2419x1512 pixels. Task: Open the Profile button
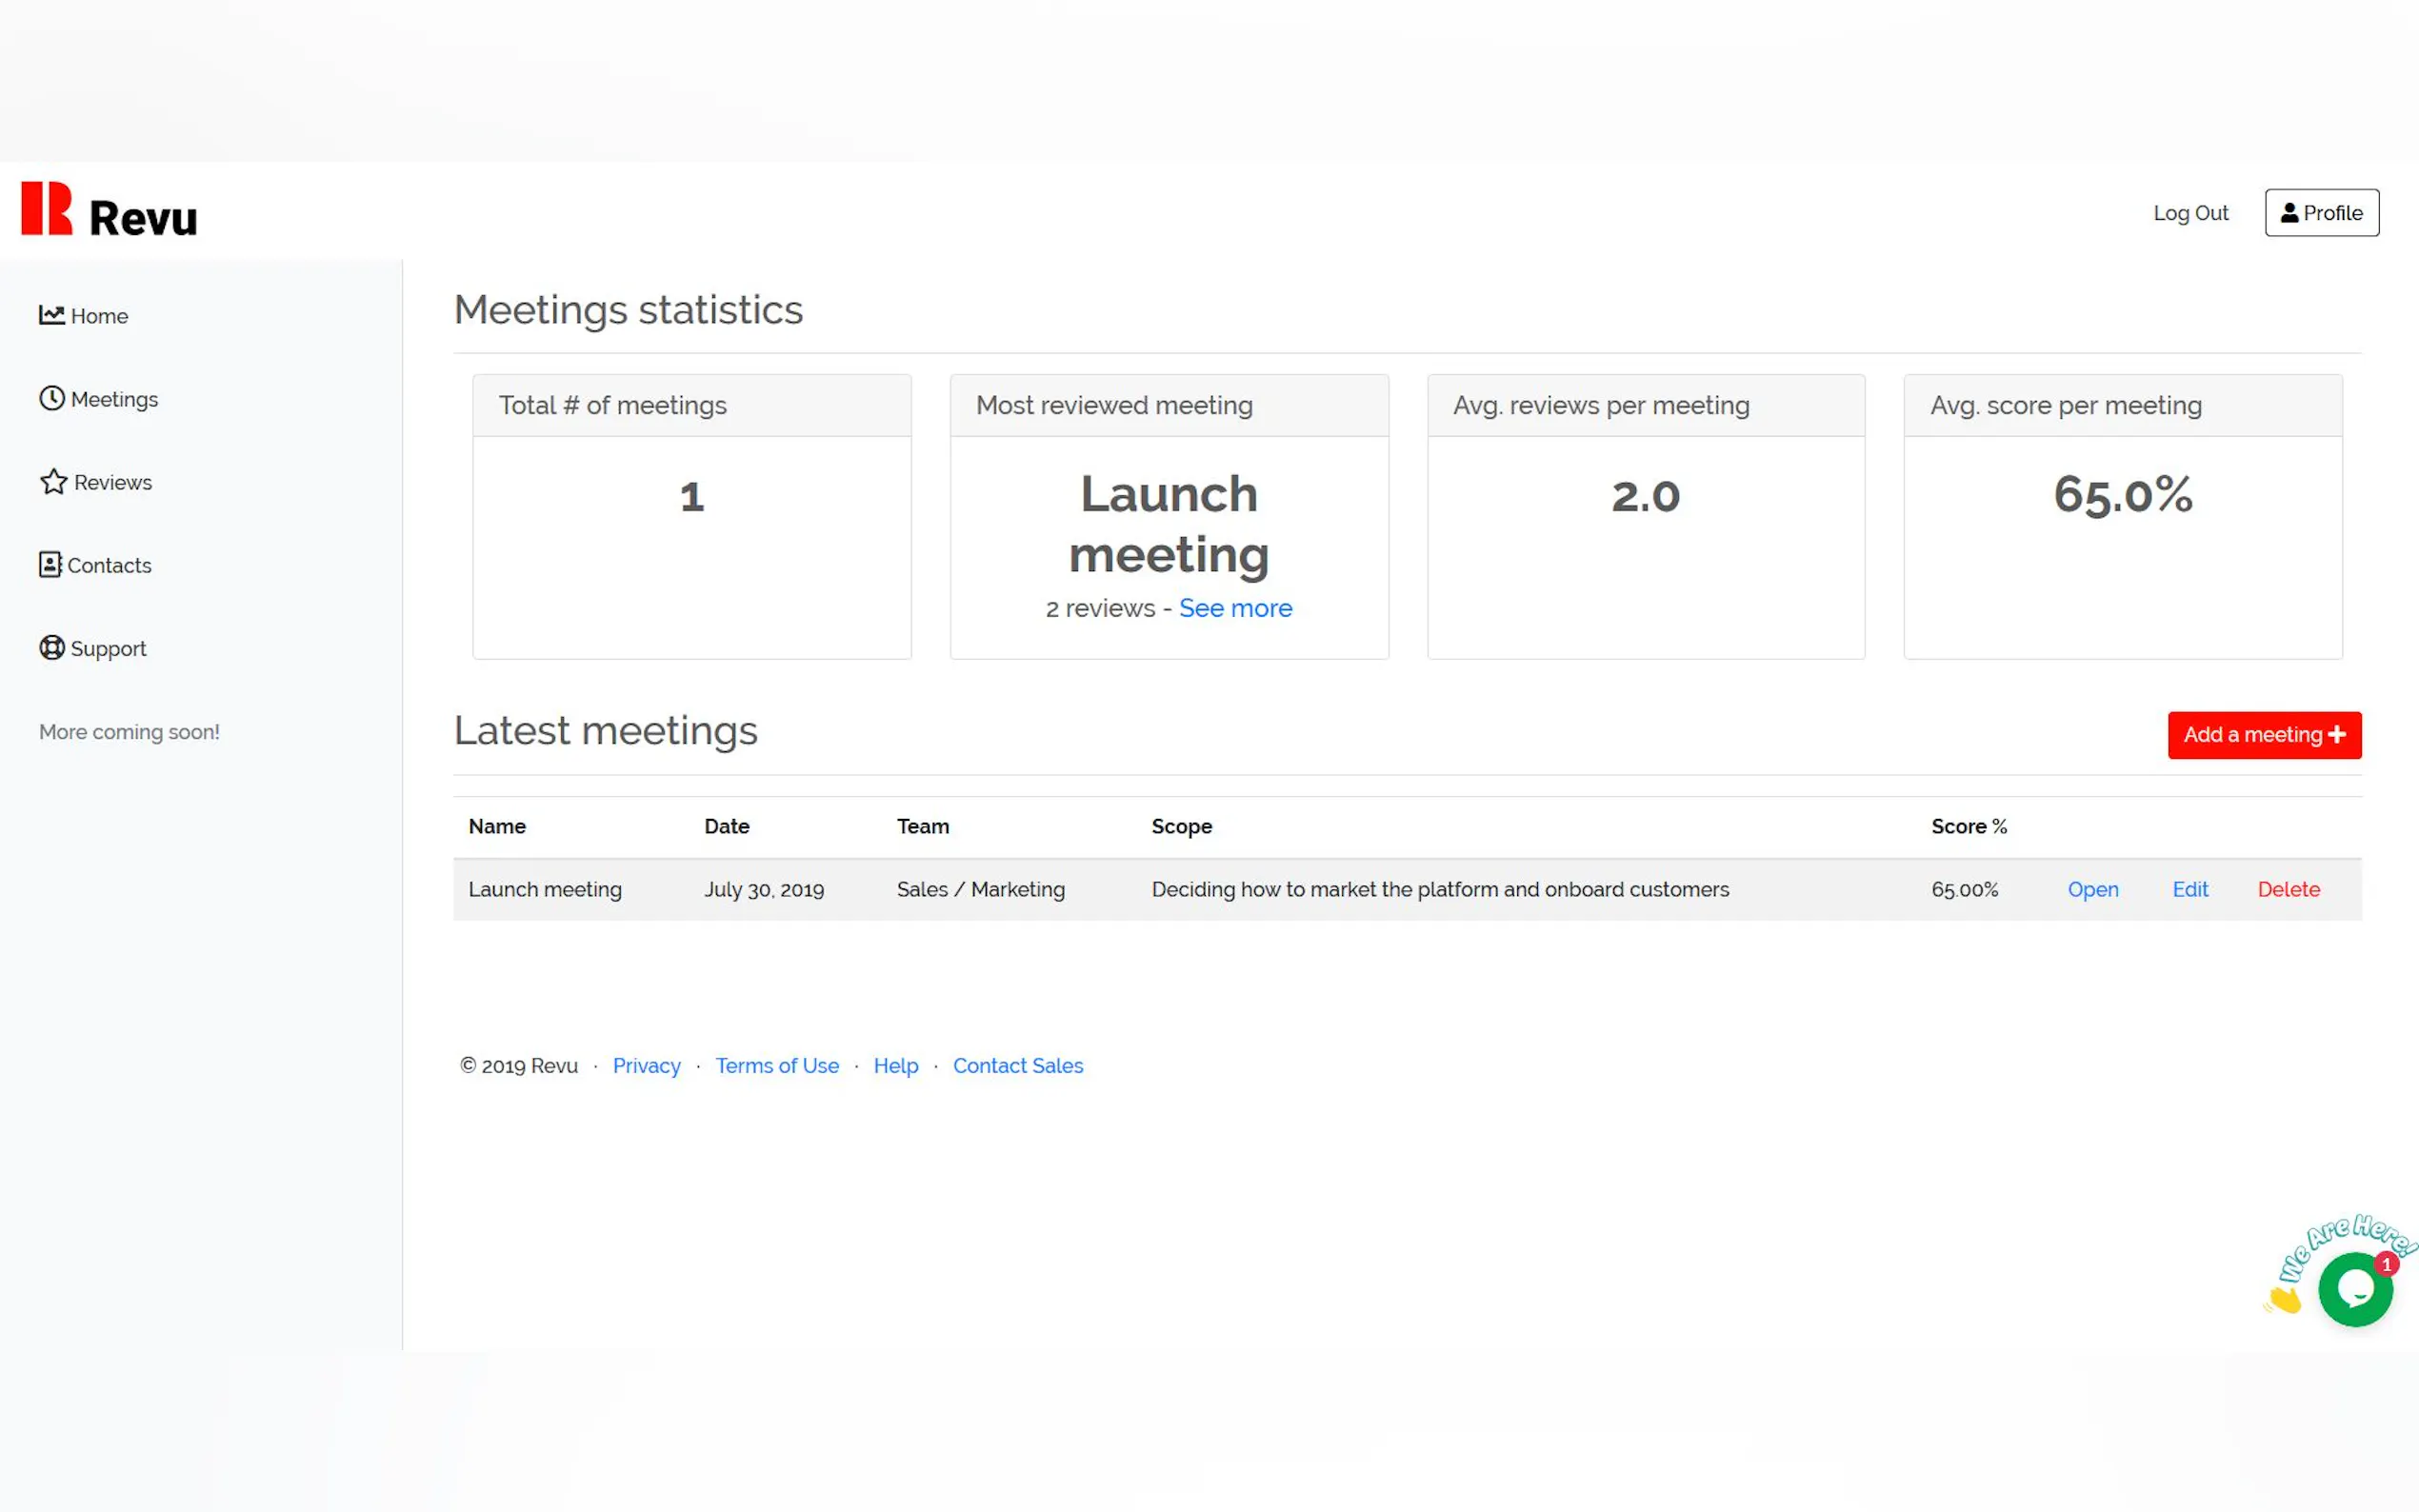point(2321,213)
